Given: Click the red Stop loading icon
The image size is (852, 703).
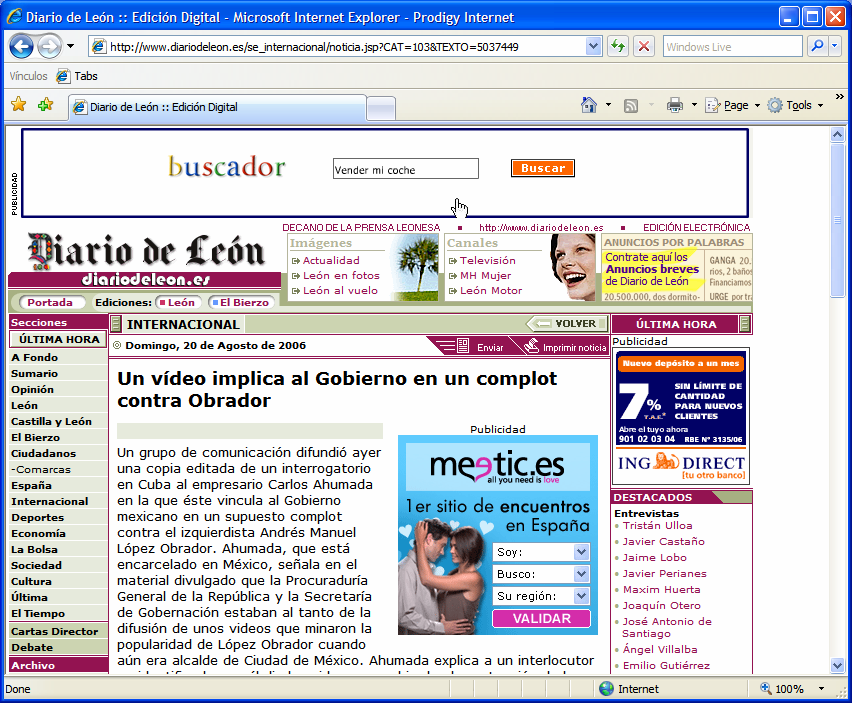Looking at the screenshot, I should [x=644, y=47].
